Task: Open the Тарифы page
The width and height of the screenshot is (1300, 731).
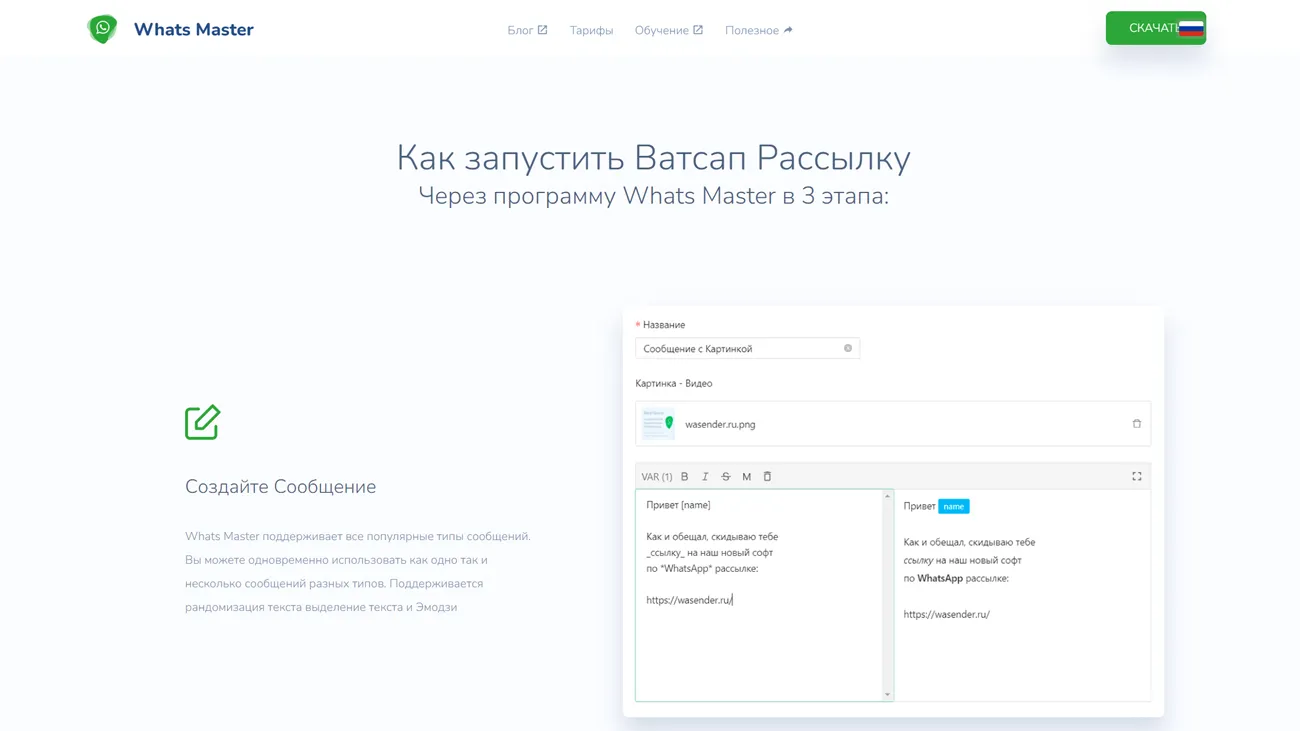Action: tap(591, 30)
